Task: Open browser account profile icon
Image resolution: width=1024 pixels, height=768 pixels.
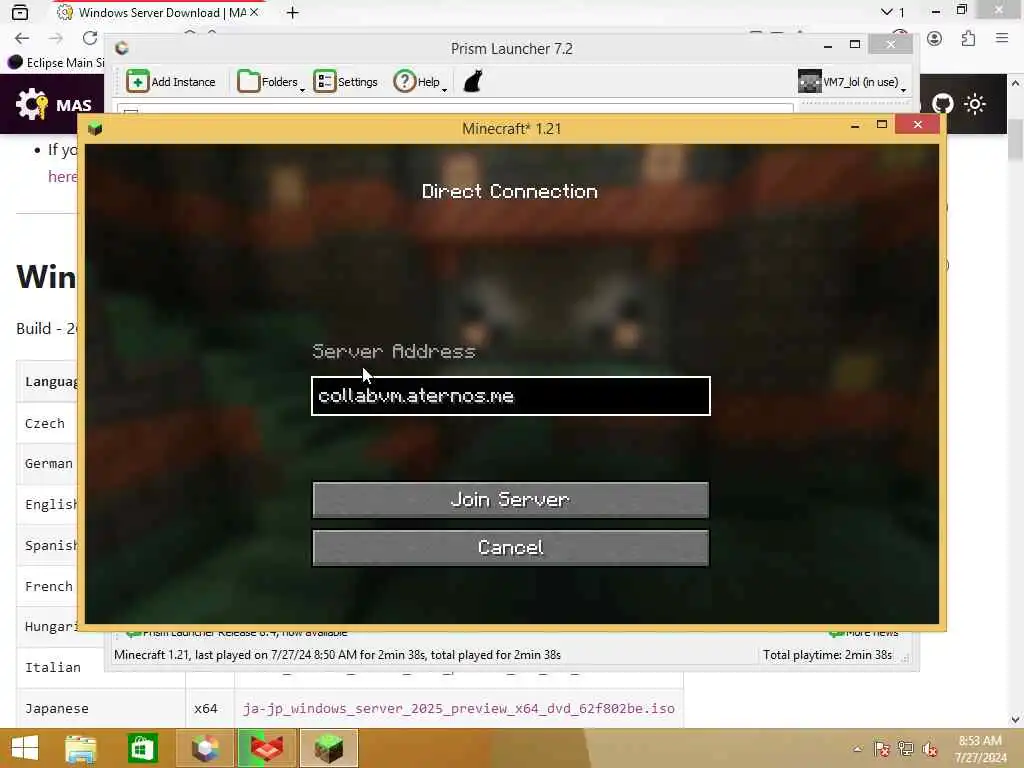Action: 935,38
